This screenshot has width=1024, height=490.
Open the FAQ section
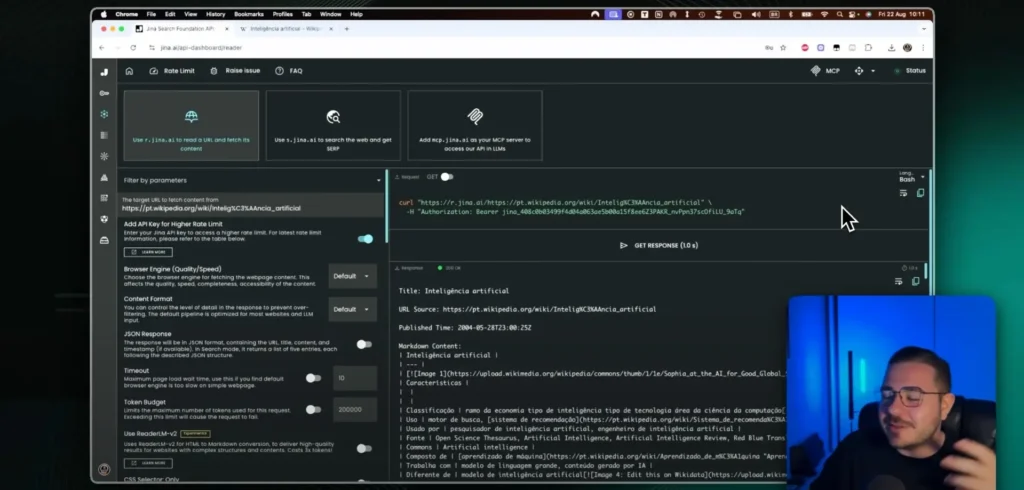(289, 71)
